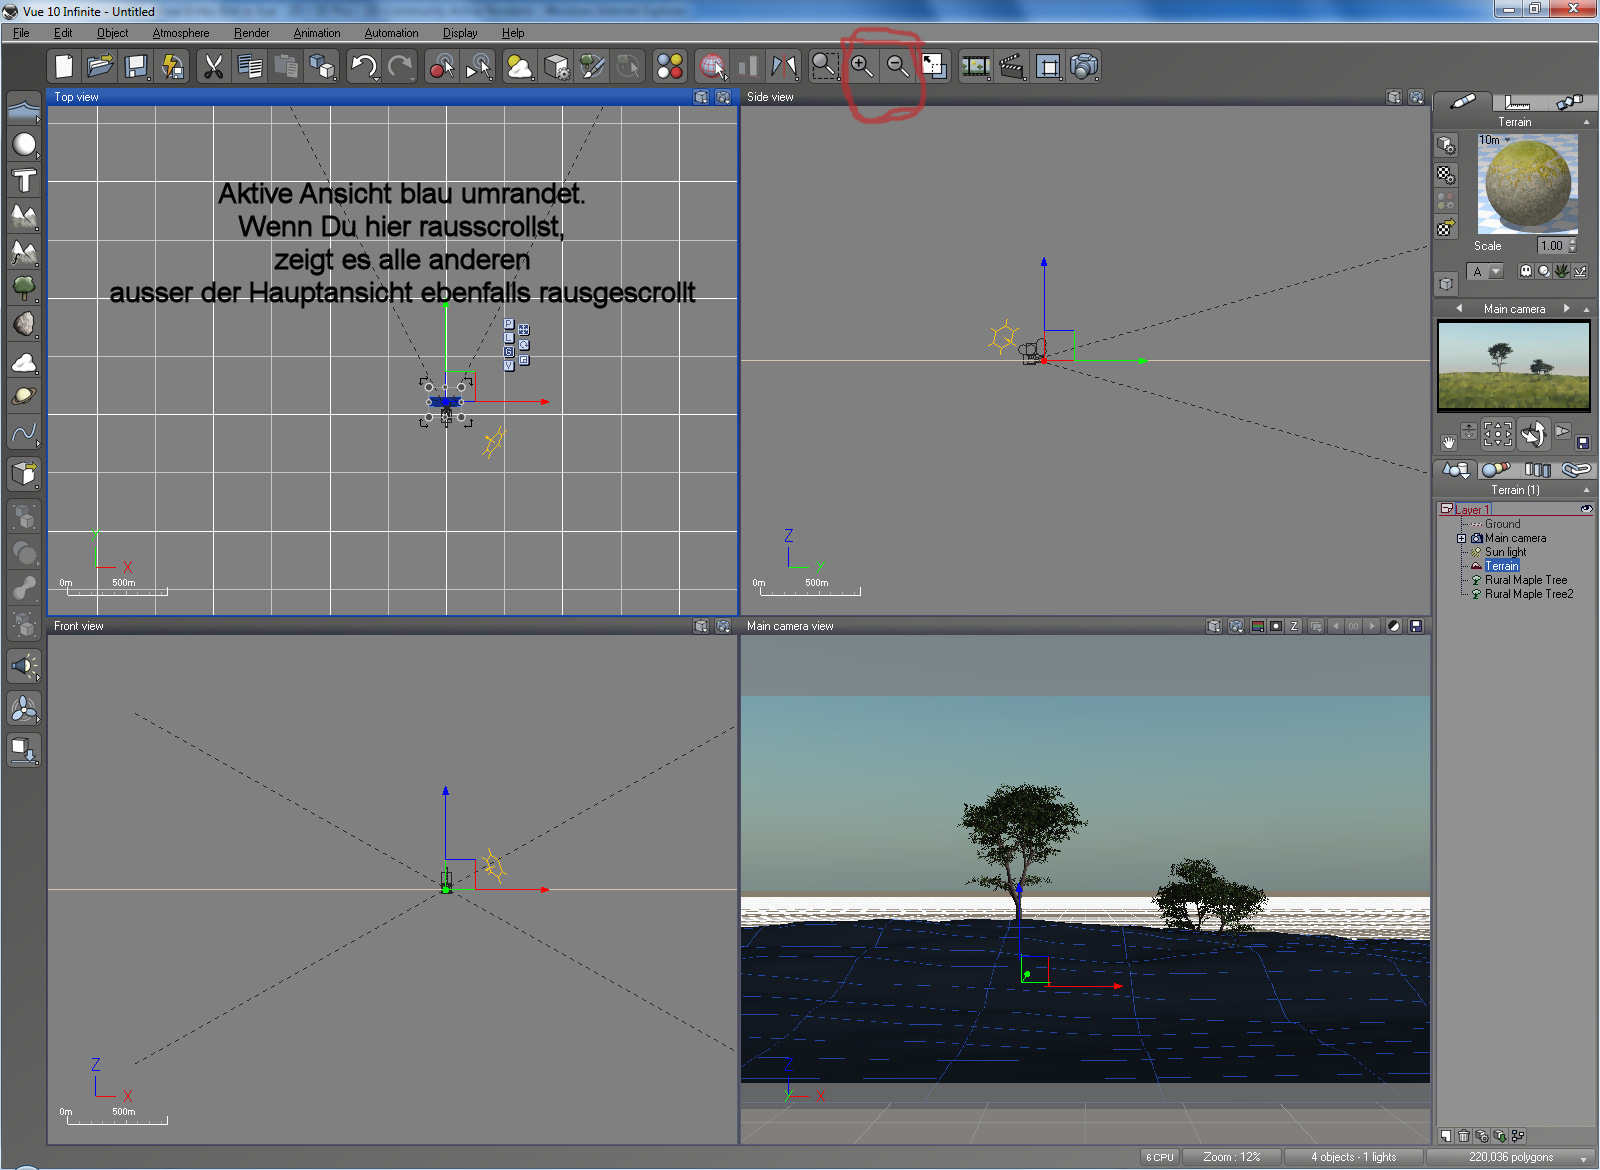
Task: Open the Atmosphere menu
Action: [x=181, y=33]
